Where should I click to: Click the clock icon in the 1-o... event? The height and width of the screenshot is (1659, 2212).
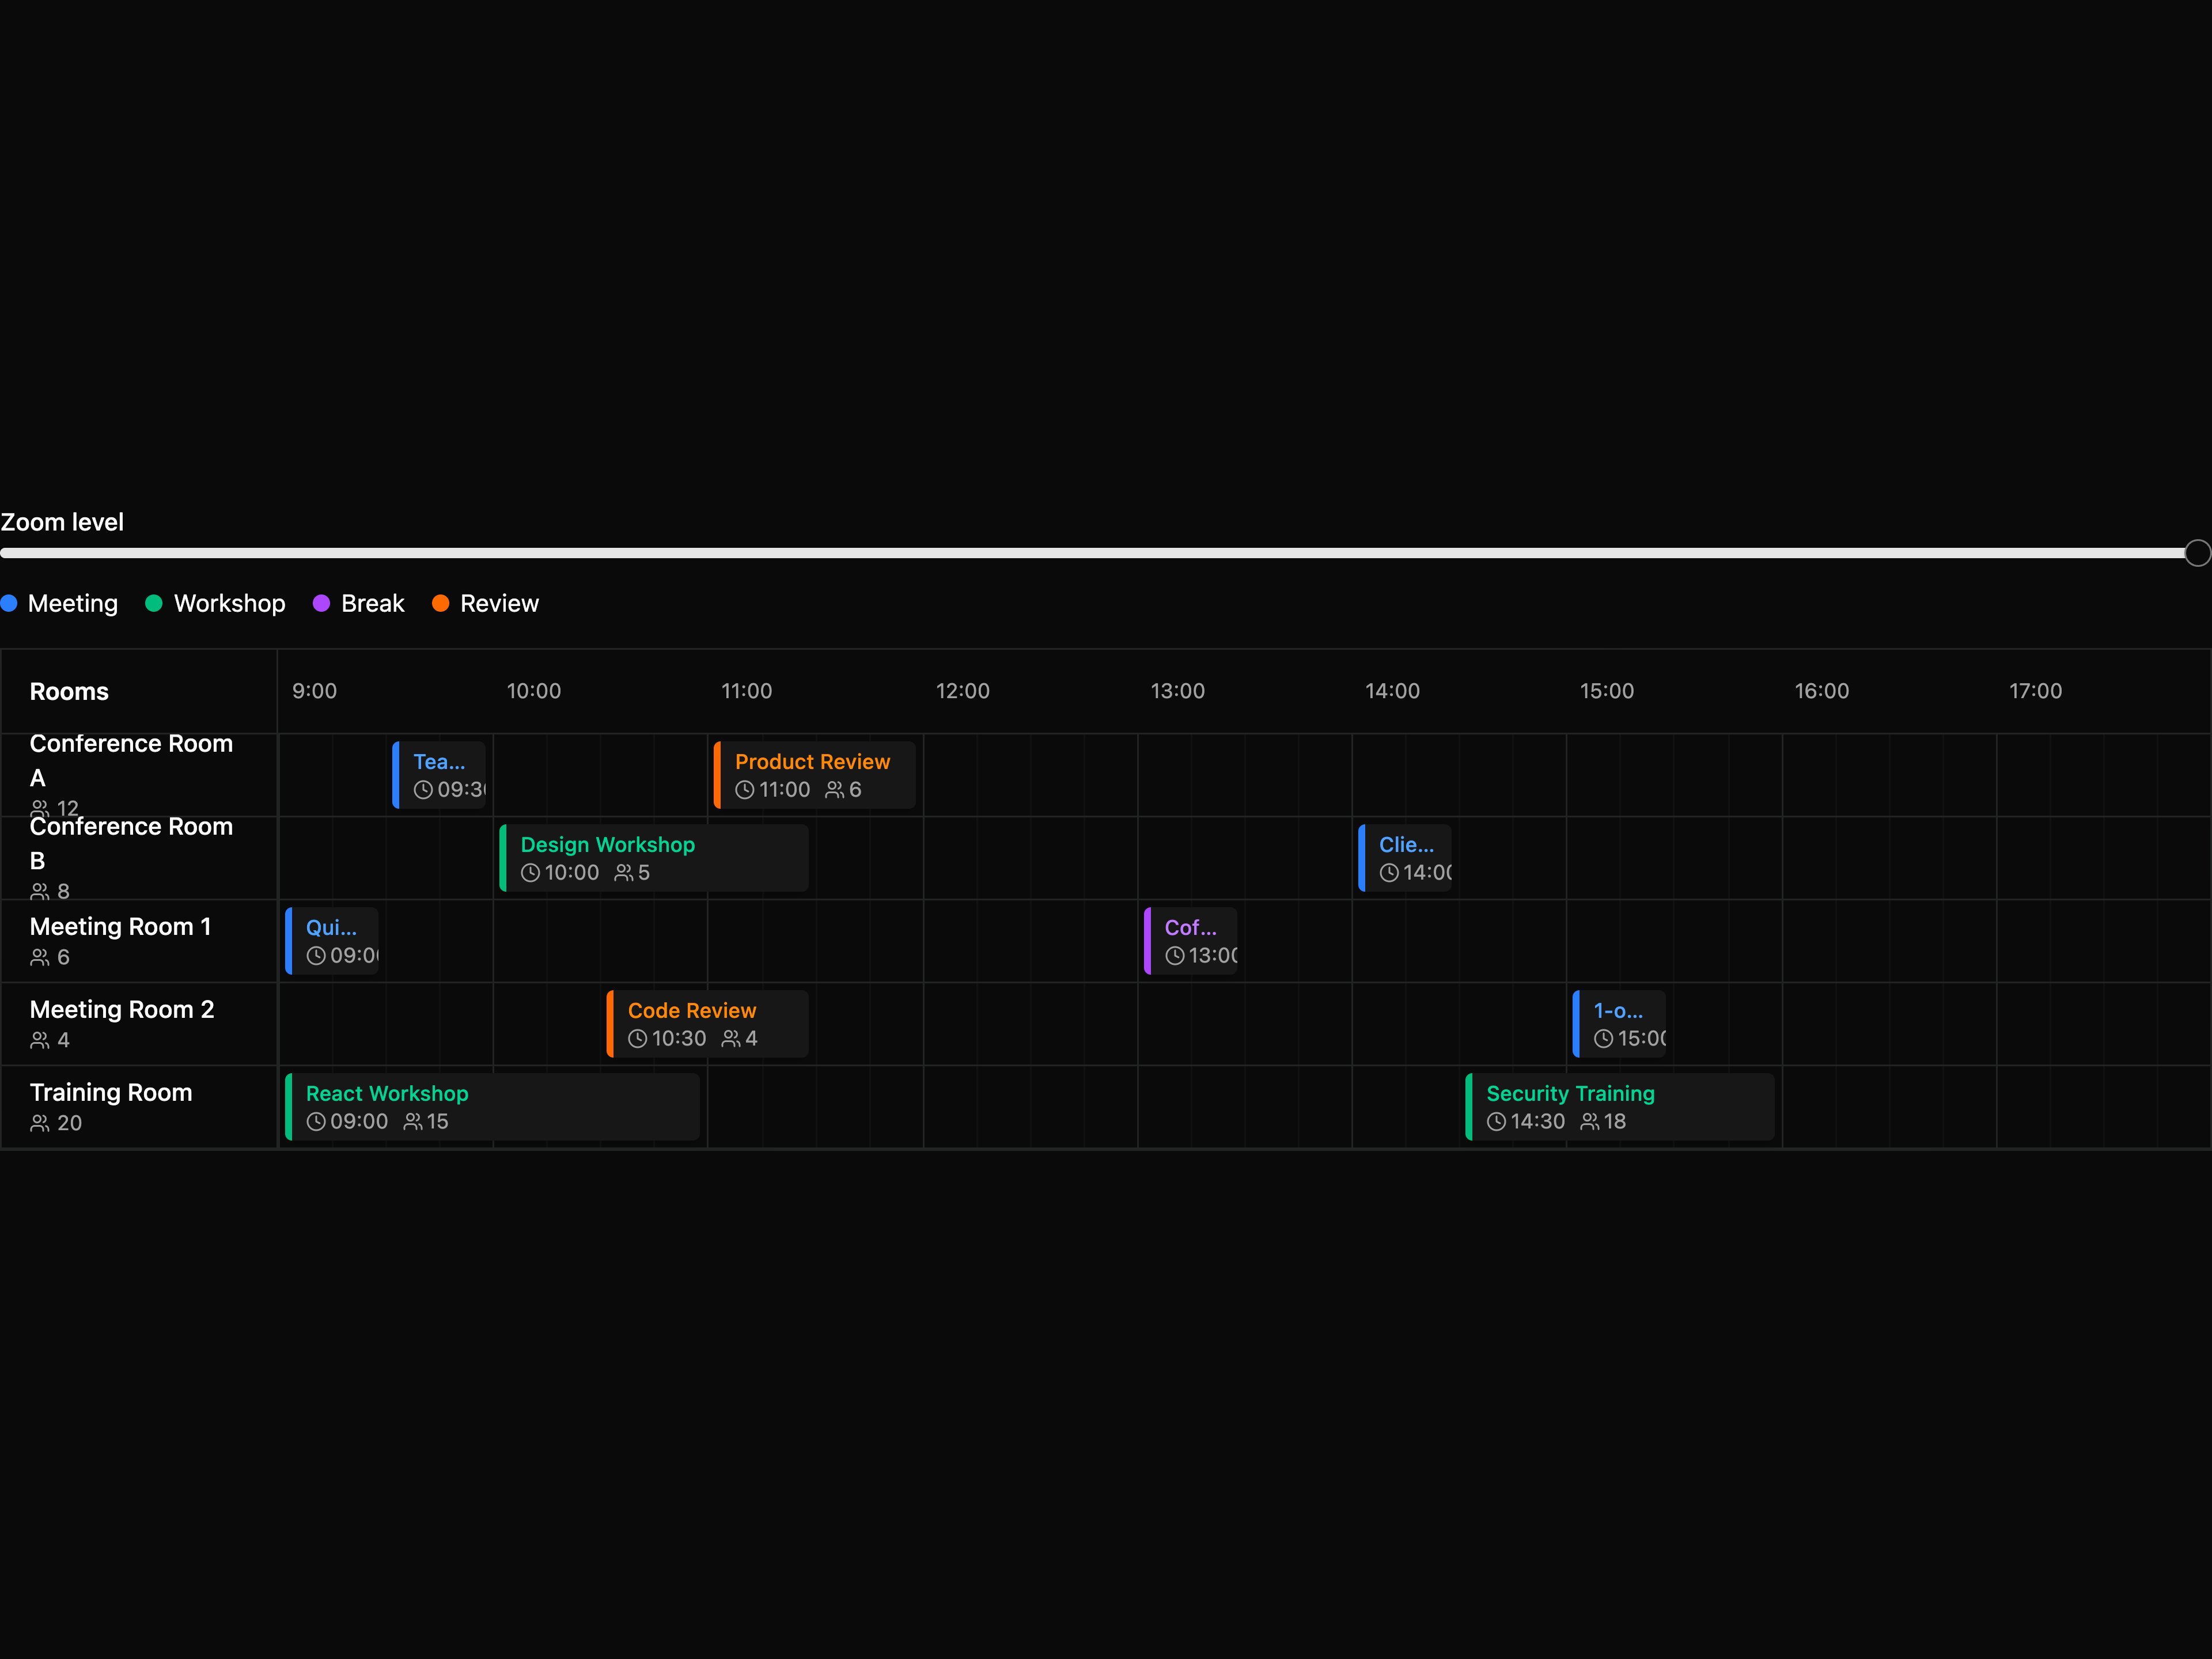coord(1603,1039)
